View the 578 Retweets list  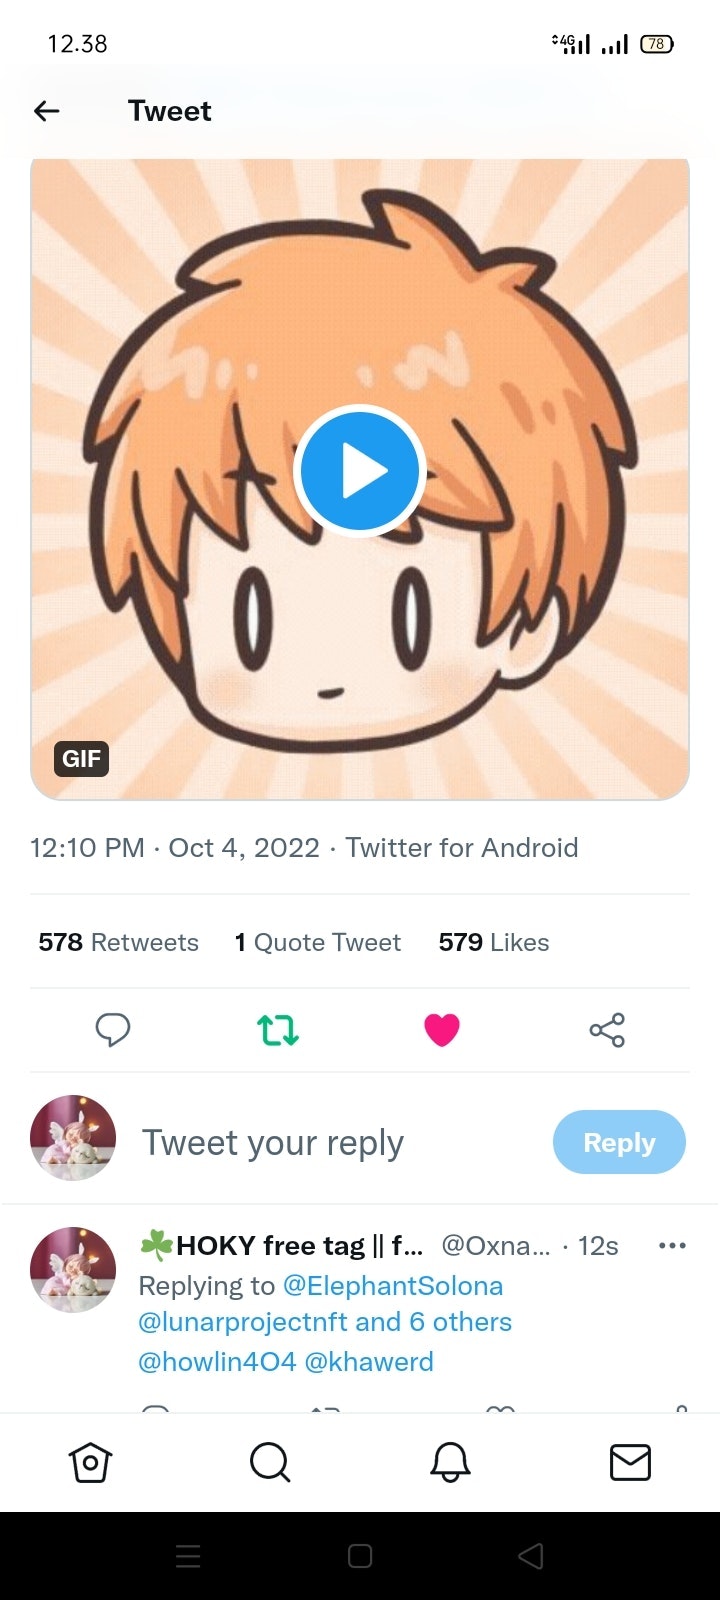119,942
